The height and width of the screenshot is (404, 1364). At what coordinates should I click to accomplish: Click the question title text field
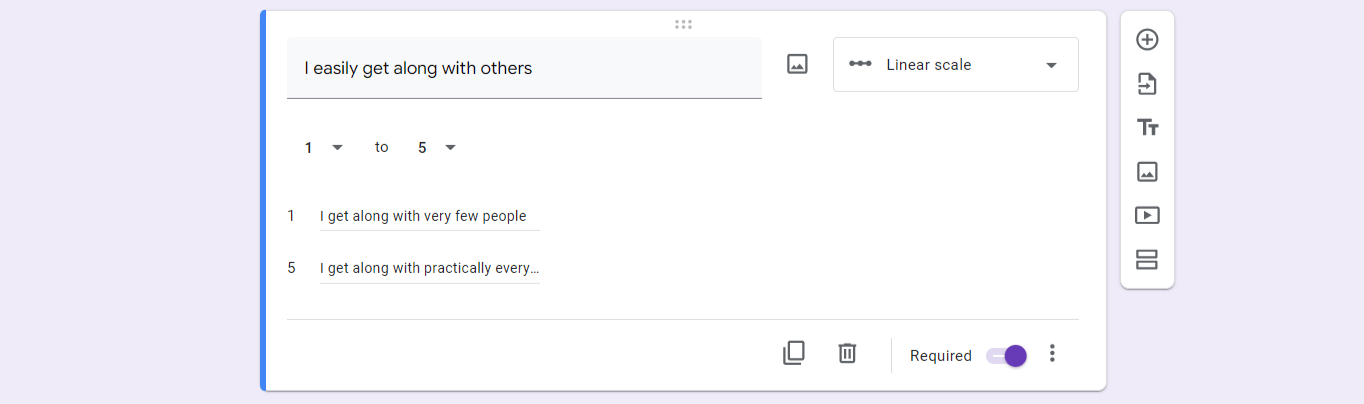524,68
